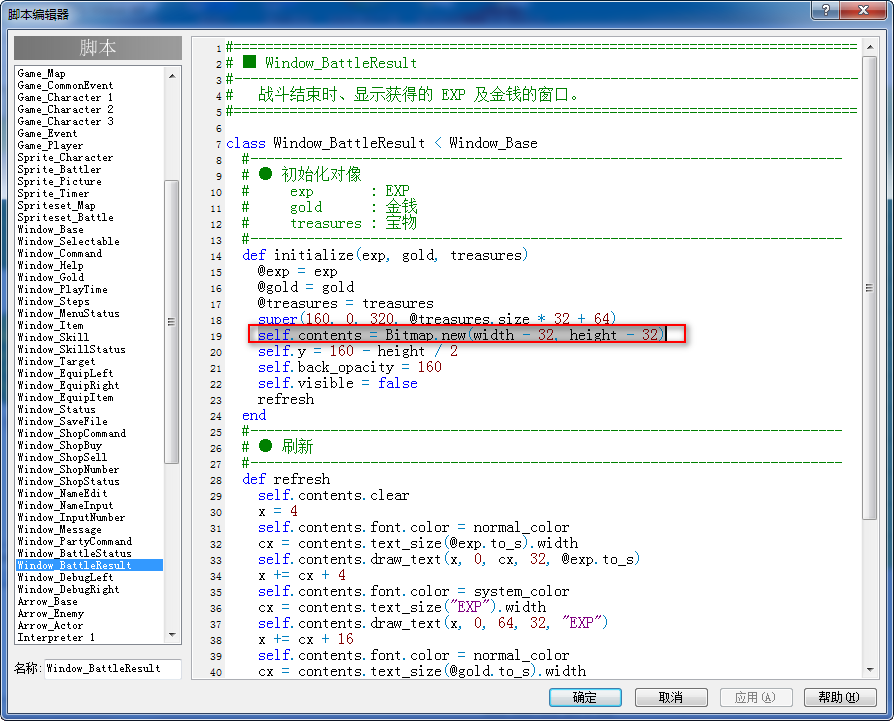
Task: Select Window_InputNumber script
Action: click(x=71, y=516)
